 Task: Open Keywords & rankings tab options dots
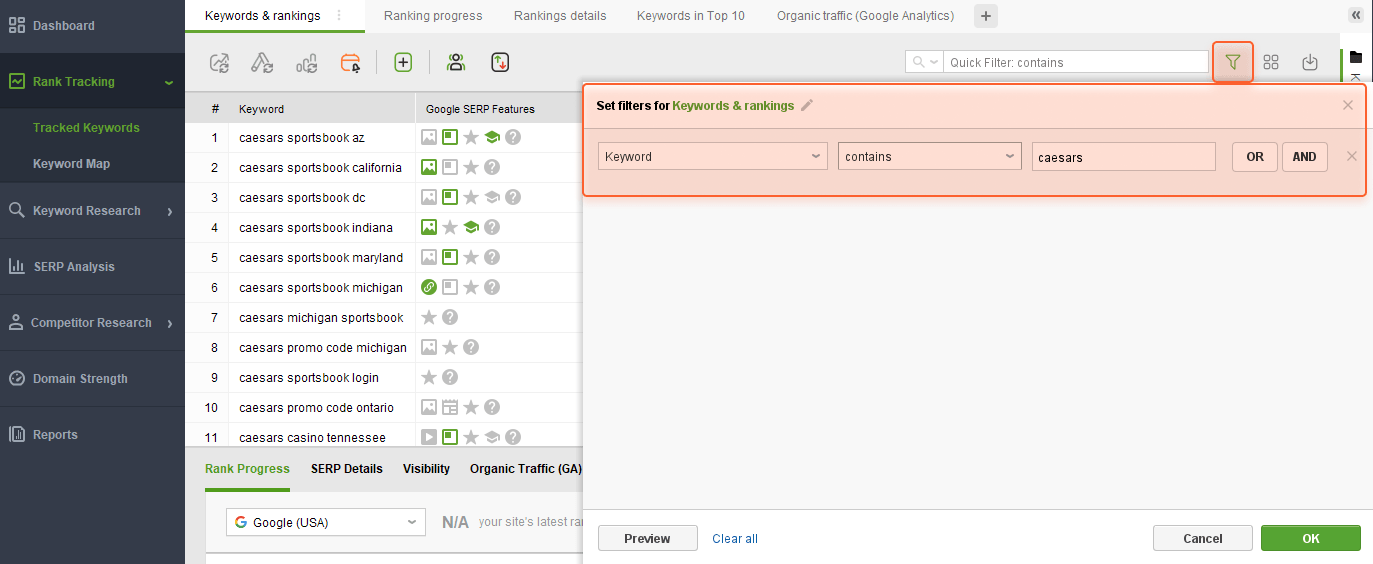339,15
